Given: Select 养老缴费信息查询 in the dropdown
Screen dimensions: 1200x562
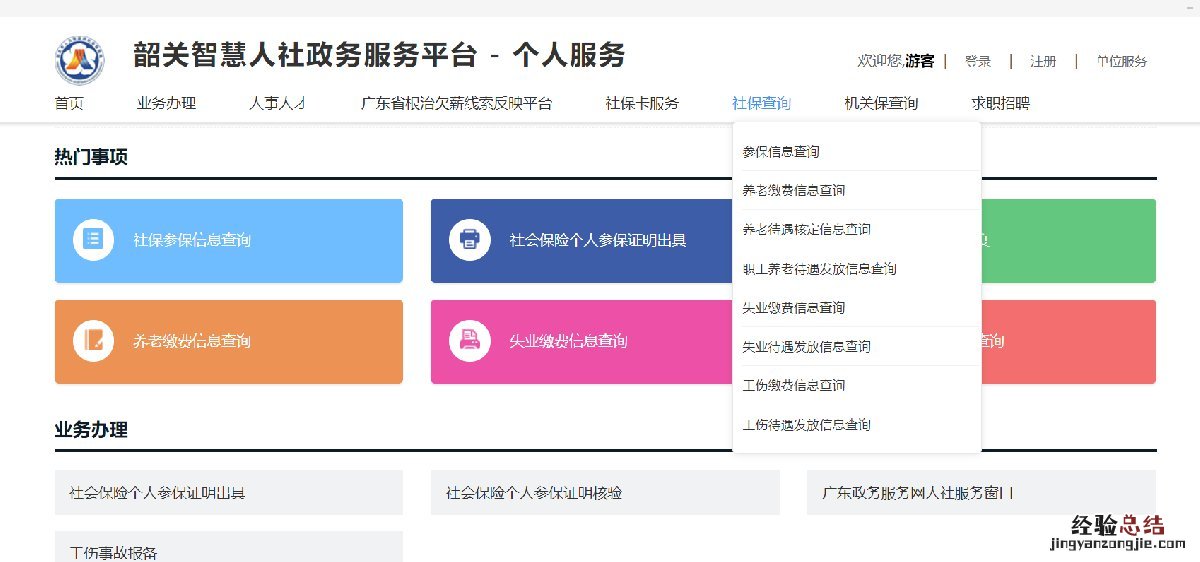Looking at the screenshot, I should (x=794, y=191).
